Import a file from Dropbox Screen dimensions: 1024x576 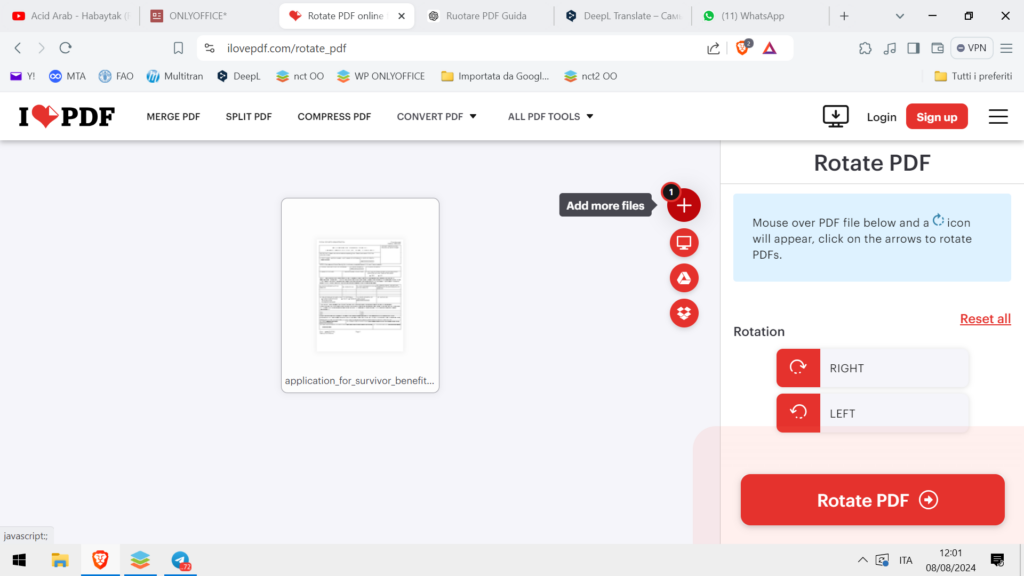684,313
